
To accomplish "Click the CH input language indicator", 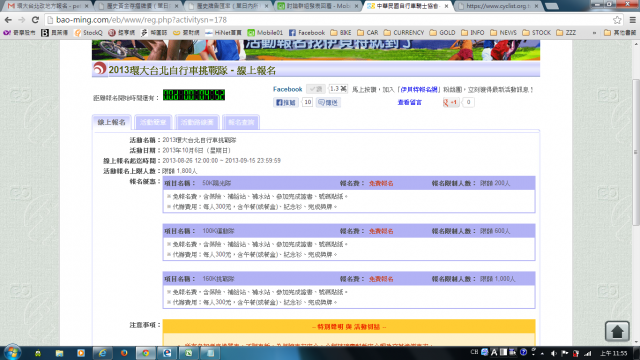I will click(x=474, y=352).
